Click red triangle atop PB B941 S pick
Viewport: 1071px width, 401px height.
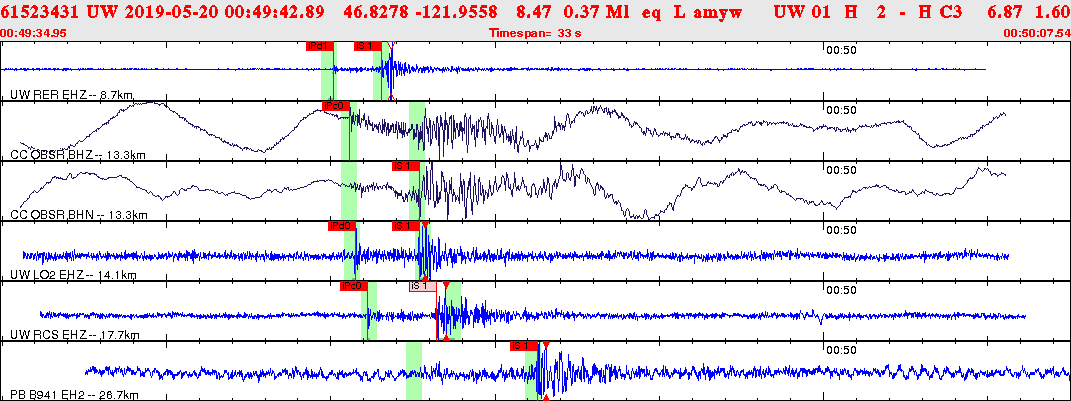tap(546, 344)
